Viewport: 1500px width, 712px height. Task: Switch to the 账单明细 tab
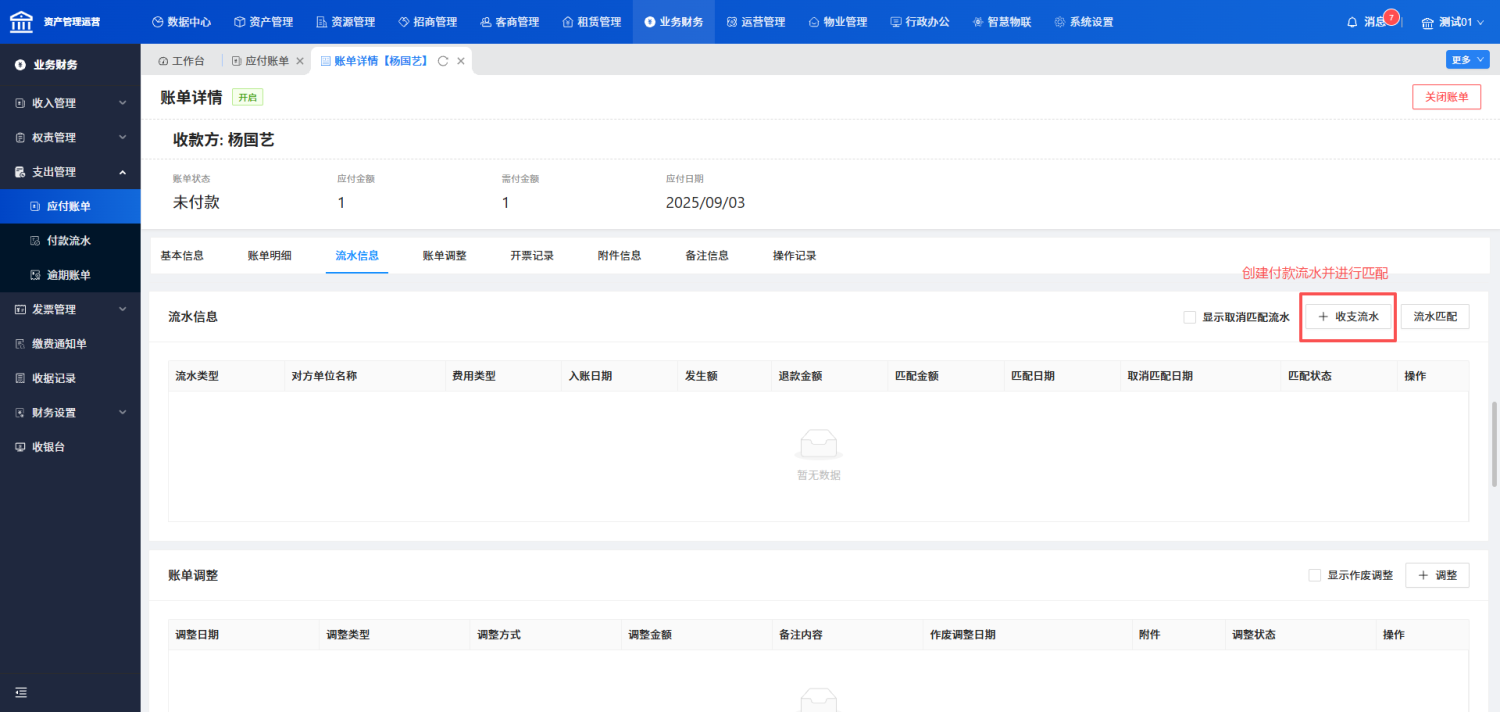tap(270, 255)
